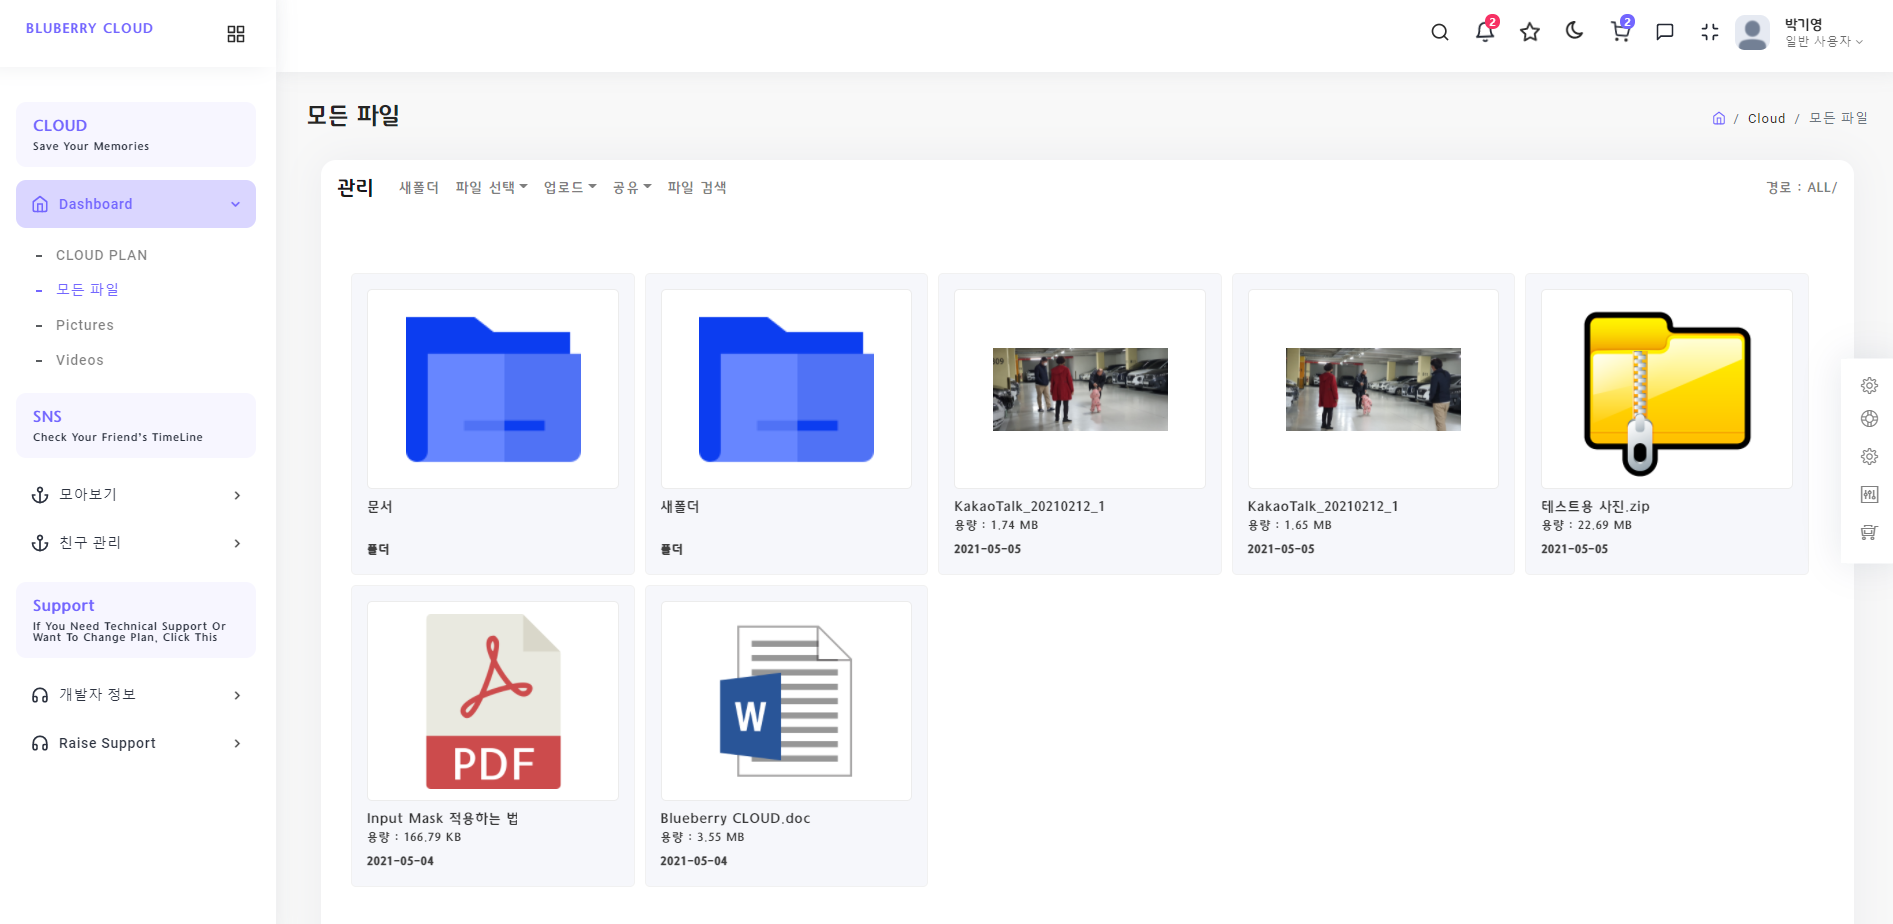Collapse the Dashboard menu chevron
Viewport: 1893px width, 924px height.
pyautogui.click(x=236, y=203)
